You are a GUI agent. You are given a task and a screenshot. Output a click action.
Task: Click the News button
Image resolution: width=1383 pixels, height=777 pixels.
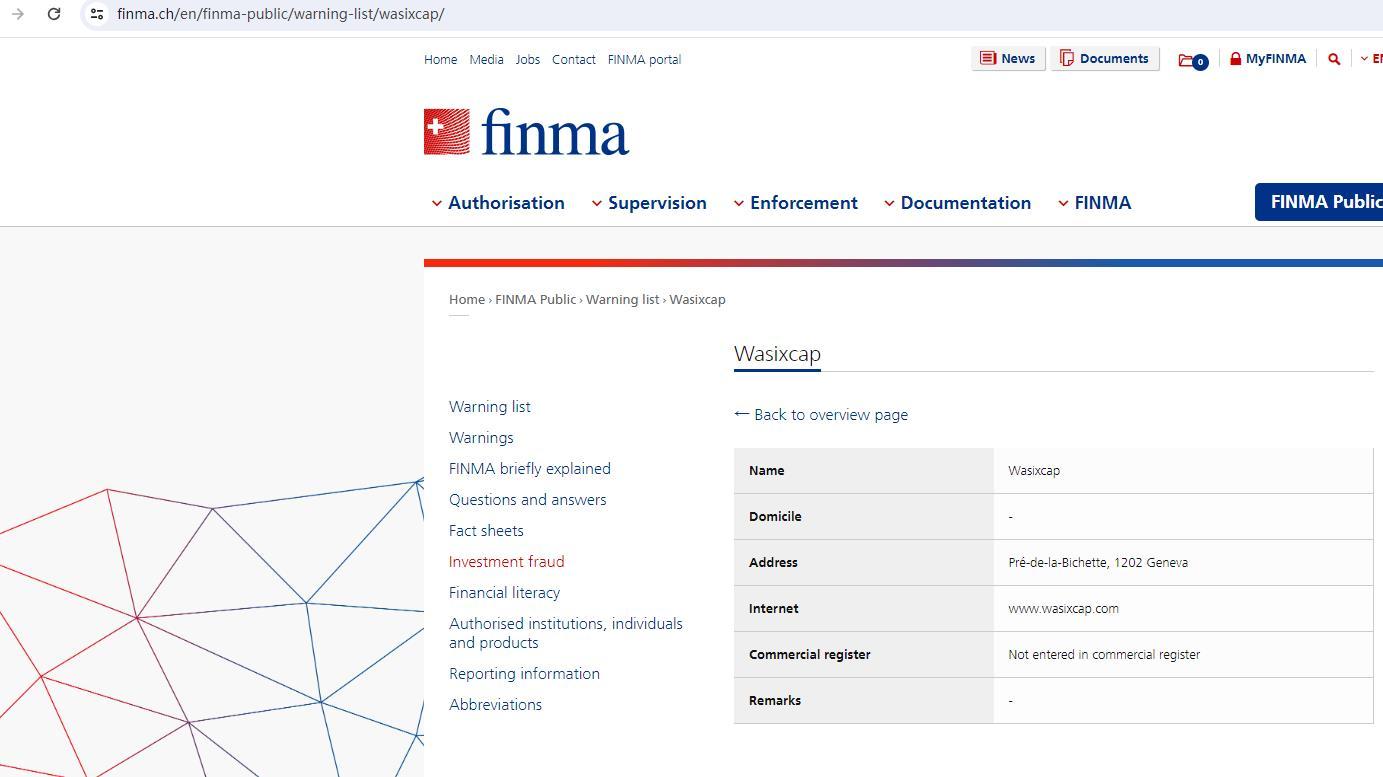coord(1008,58)
